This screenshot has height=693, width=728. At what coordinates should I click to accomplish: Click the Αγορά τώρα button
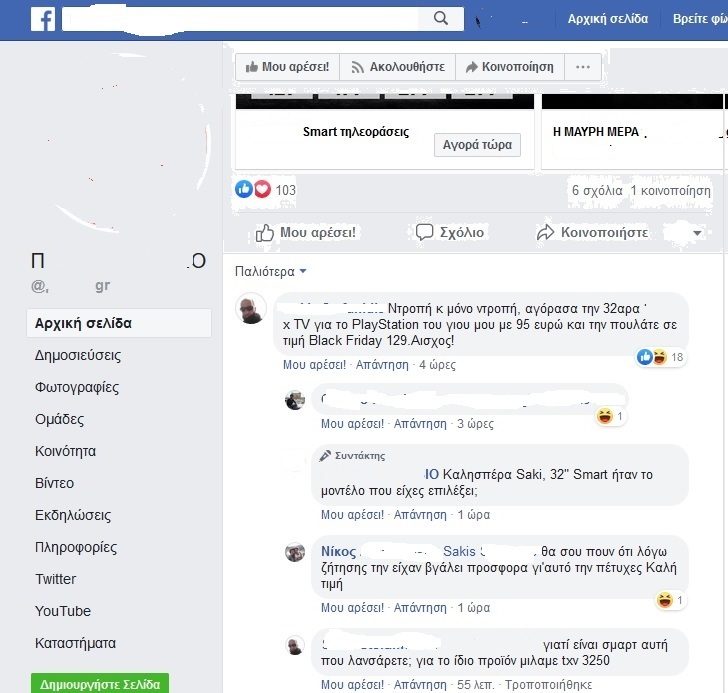pos(477,145)
